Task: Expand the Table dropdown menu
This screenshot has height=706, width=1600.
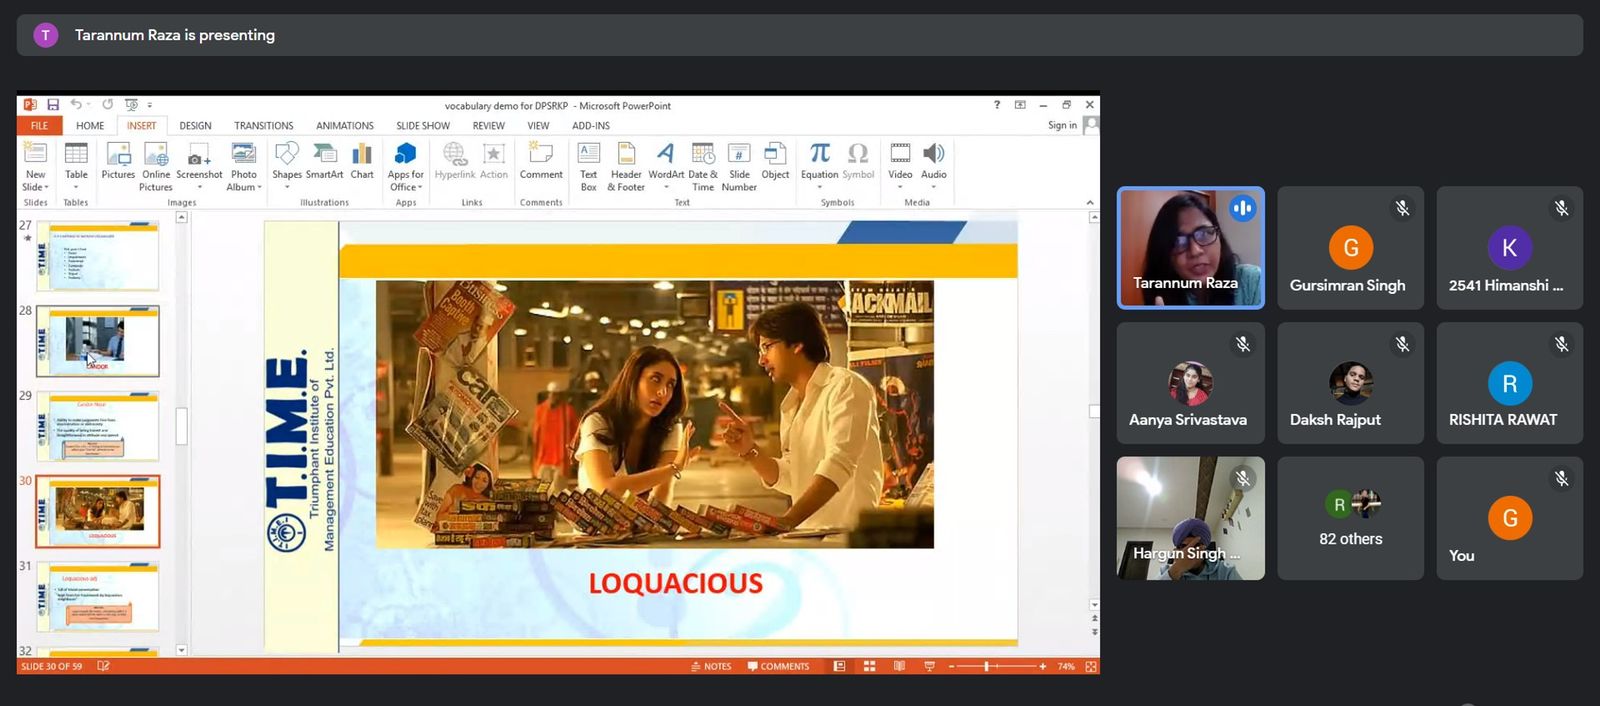Action: pyautogui.click(x=76, y=187)
